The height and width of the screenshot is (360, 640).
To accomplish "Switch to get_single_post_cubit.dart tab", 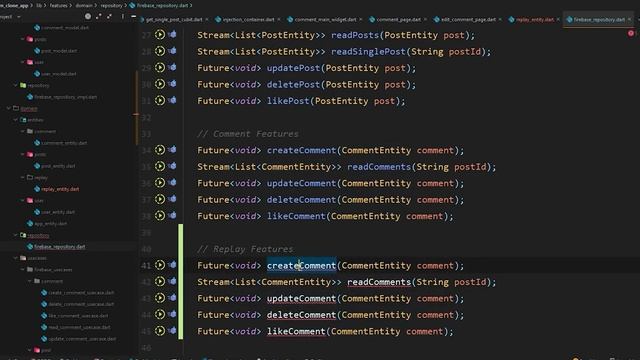I will tap(174, 19).
